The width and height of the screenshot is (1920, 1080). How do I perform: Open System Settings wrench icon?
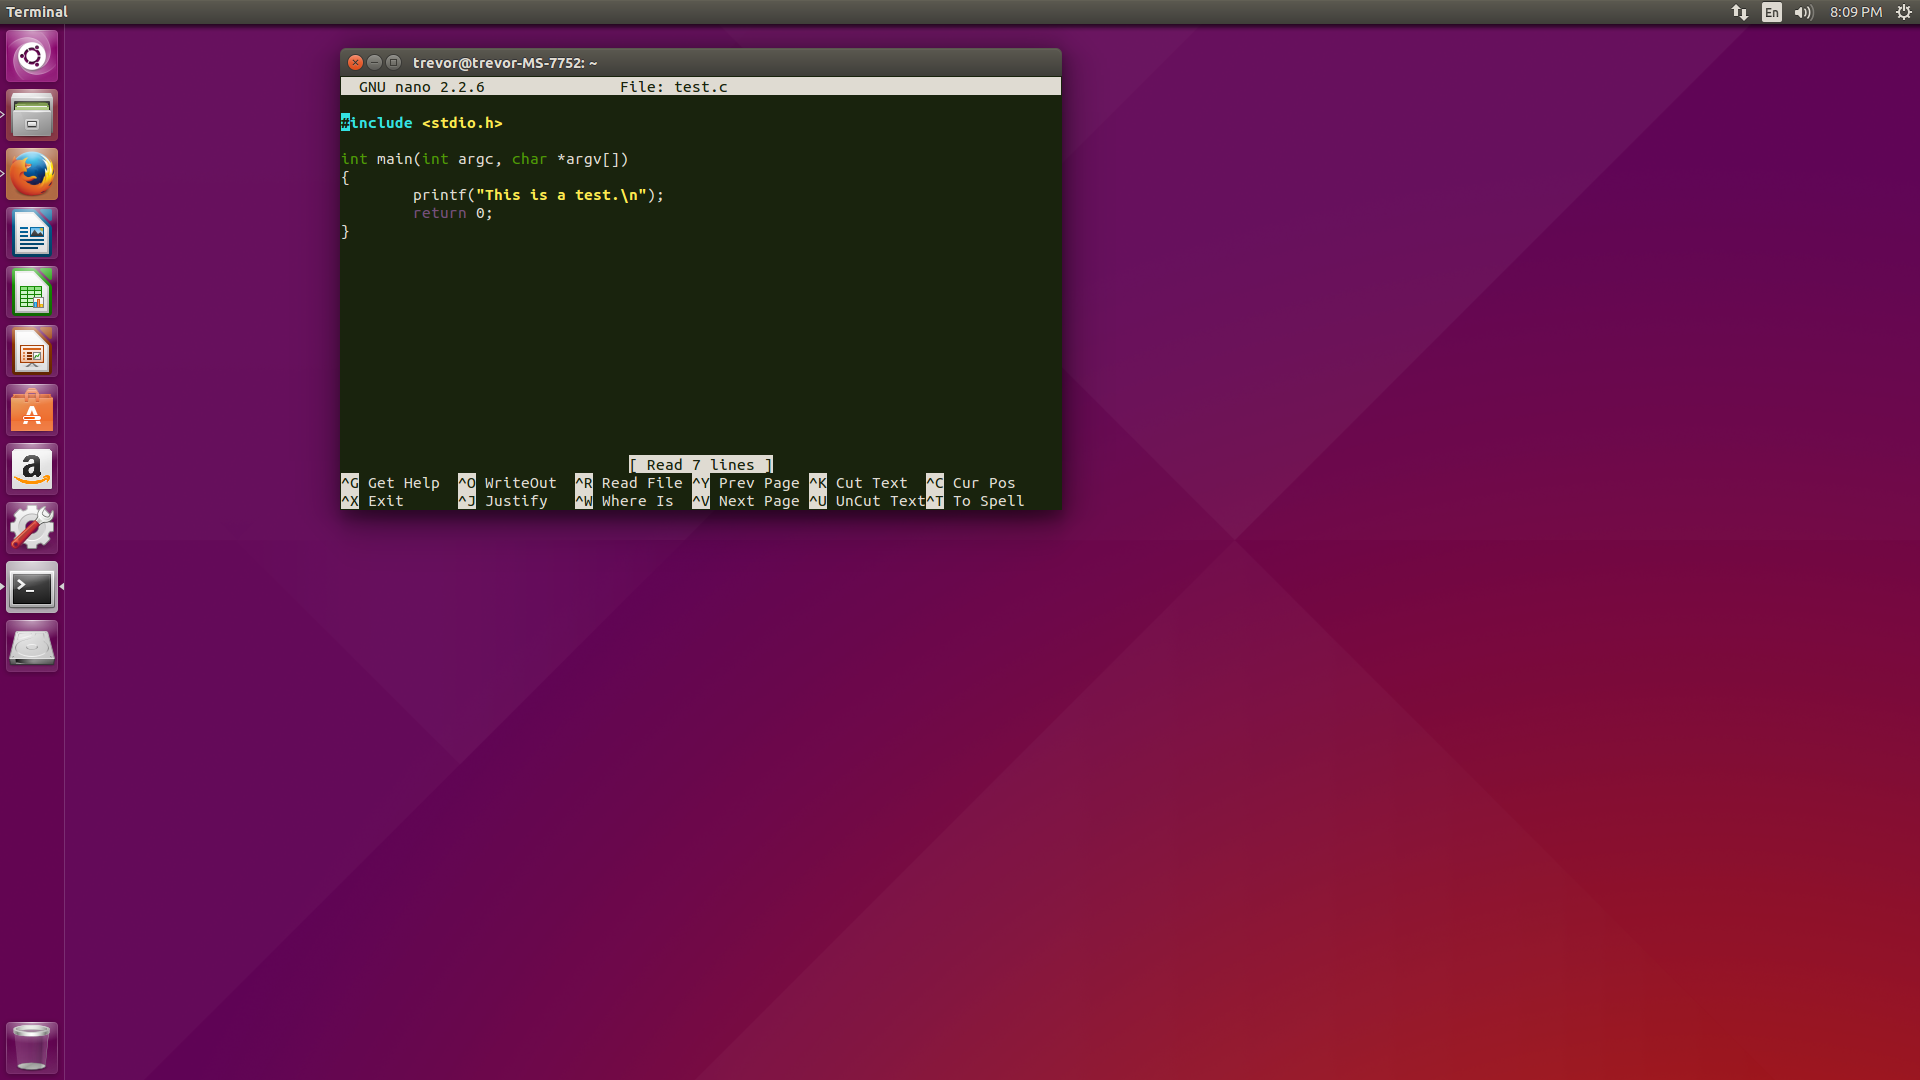click(x=32, y=528)
